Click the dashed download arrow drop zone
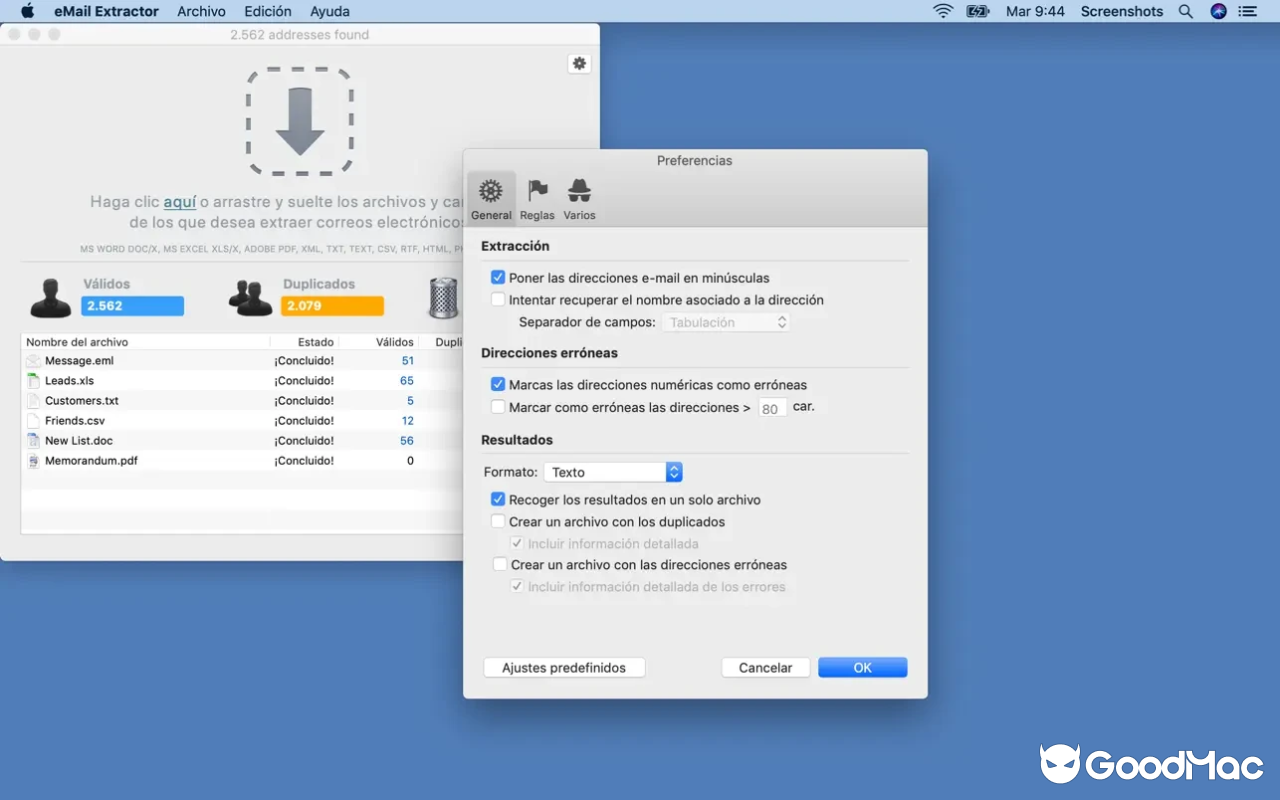This screenshot has height=800, width=1280. 299,120
